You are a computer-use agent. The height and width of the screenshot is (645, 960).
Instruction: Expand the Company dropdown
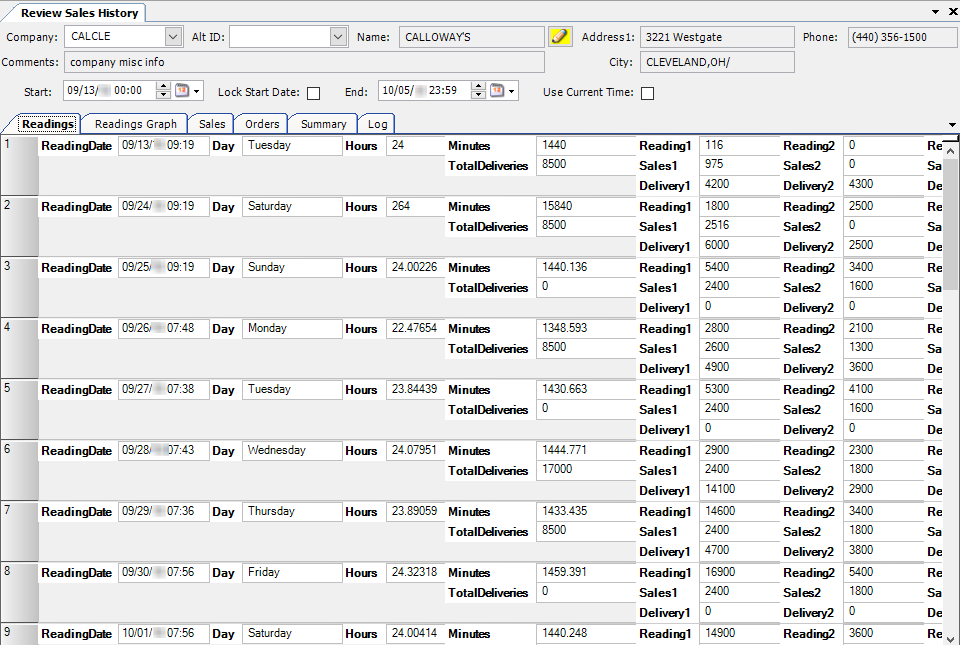coord(173,37)
